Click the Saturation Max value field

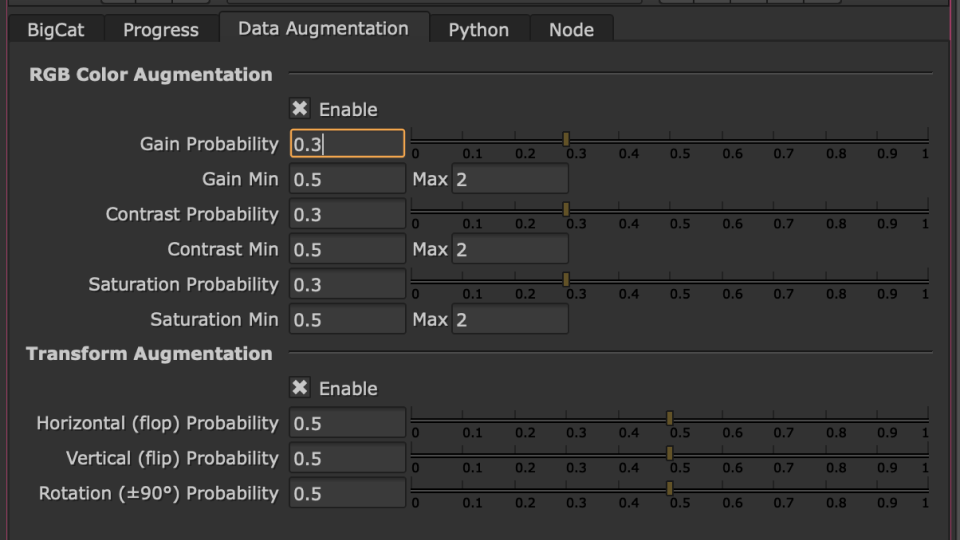coord(510,319)
